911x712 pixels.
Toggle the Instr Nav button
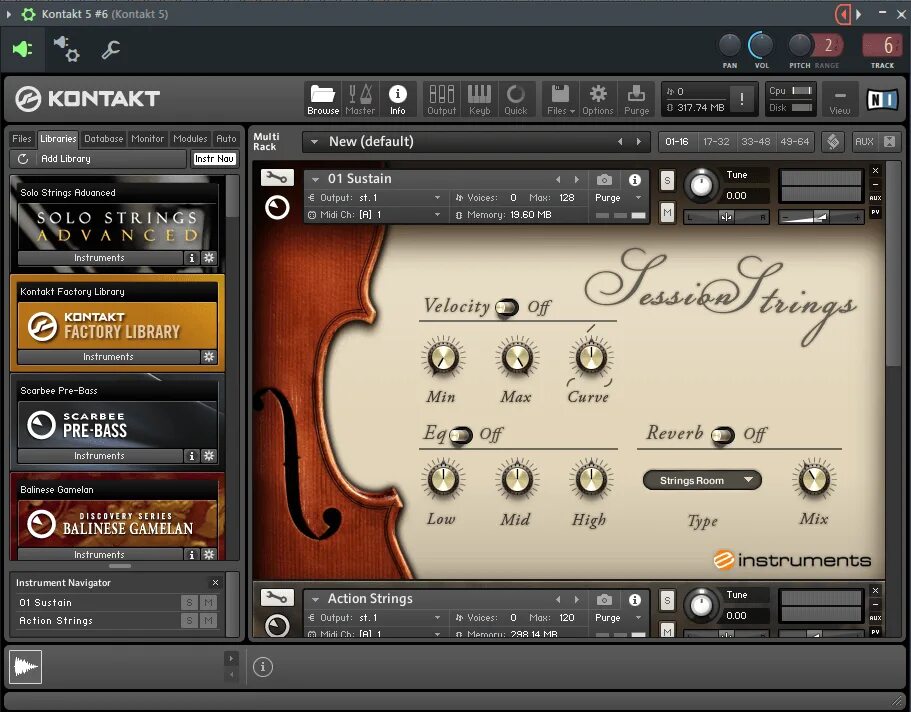[x=214, y=159]
